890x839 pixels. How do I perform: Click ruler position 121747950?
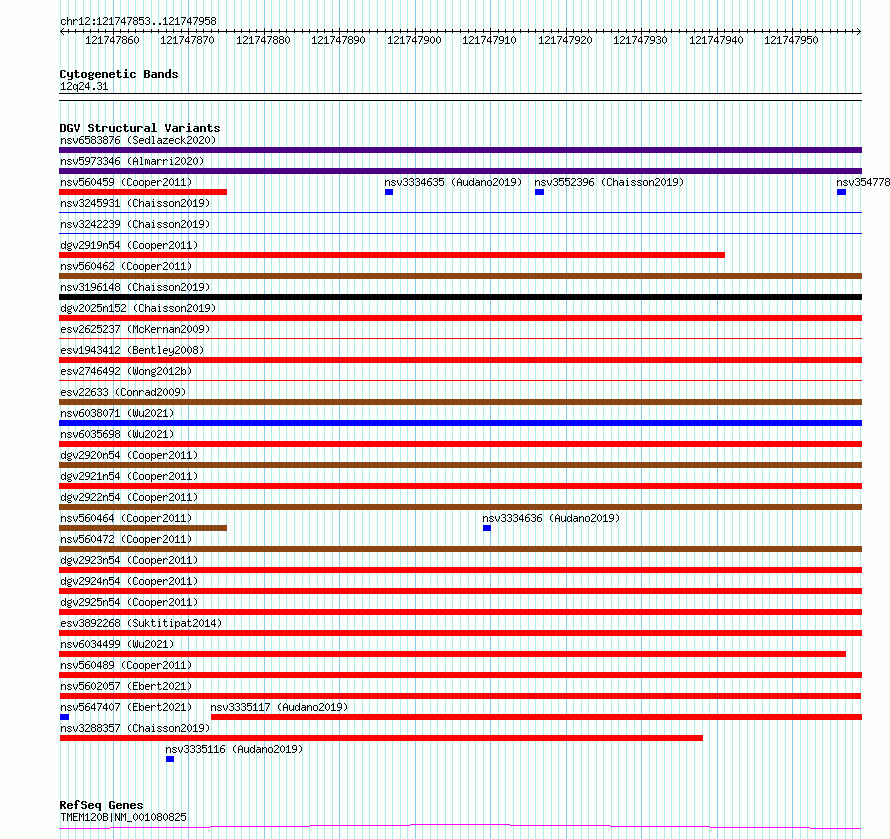791,40
